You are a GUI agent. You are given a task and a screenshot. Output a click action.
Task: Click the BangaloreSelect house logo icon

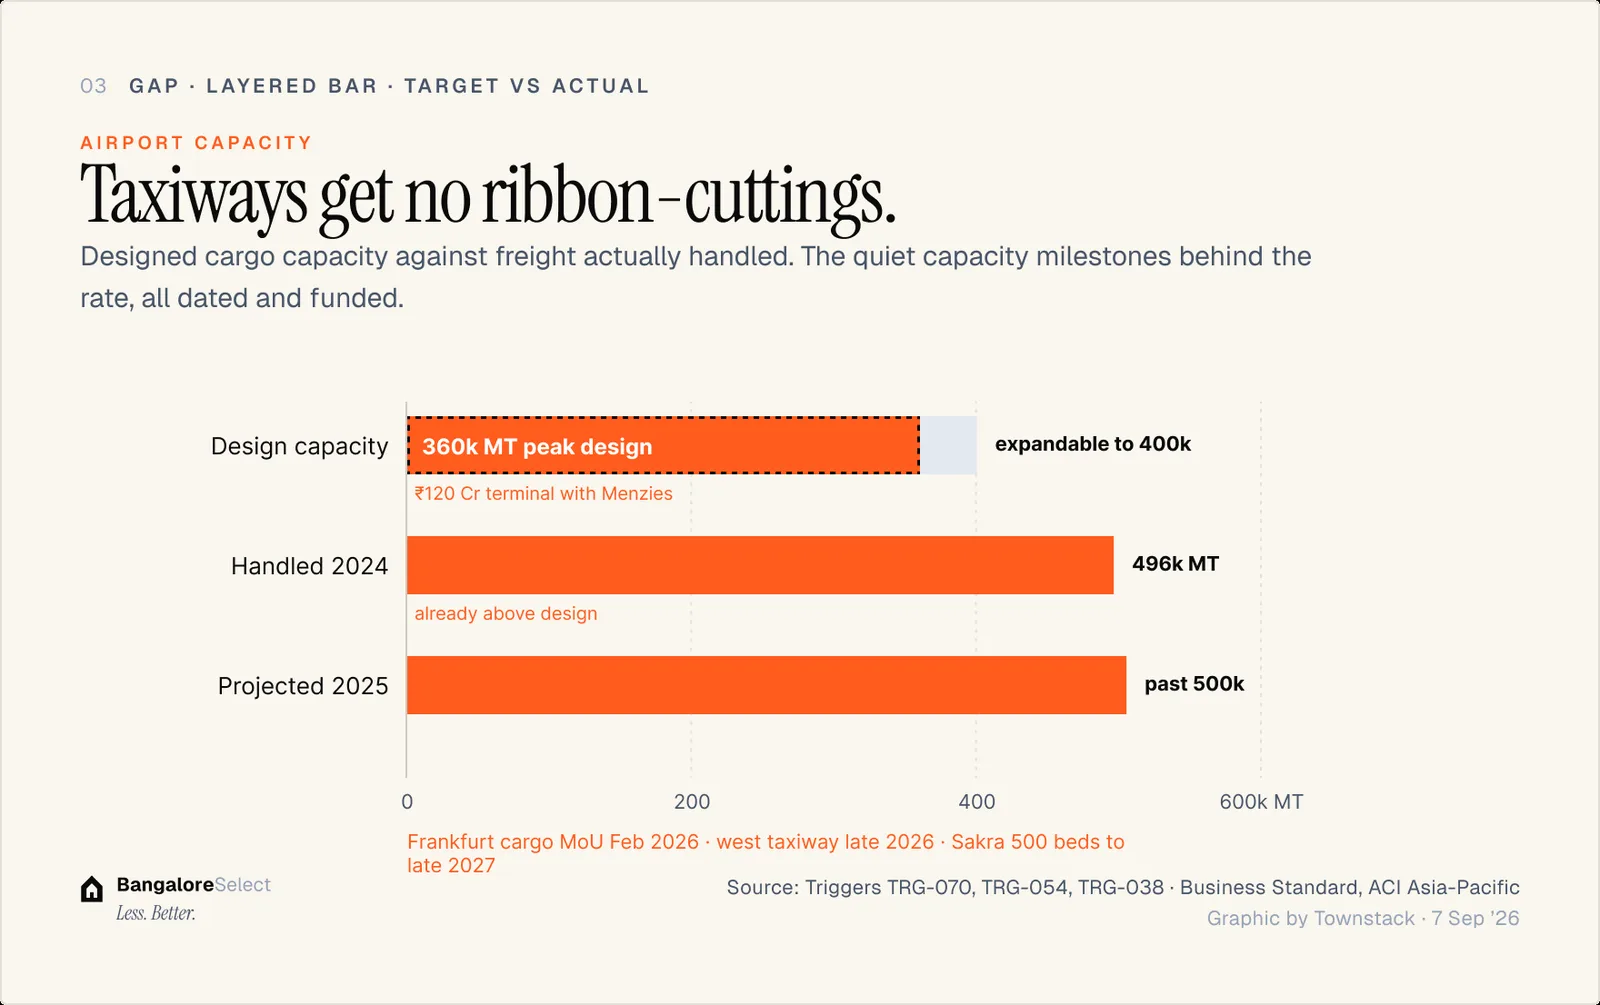(x=92, y=889)
